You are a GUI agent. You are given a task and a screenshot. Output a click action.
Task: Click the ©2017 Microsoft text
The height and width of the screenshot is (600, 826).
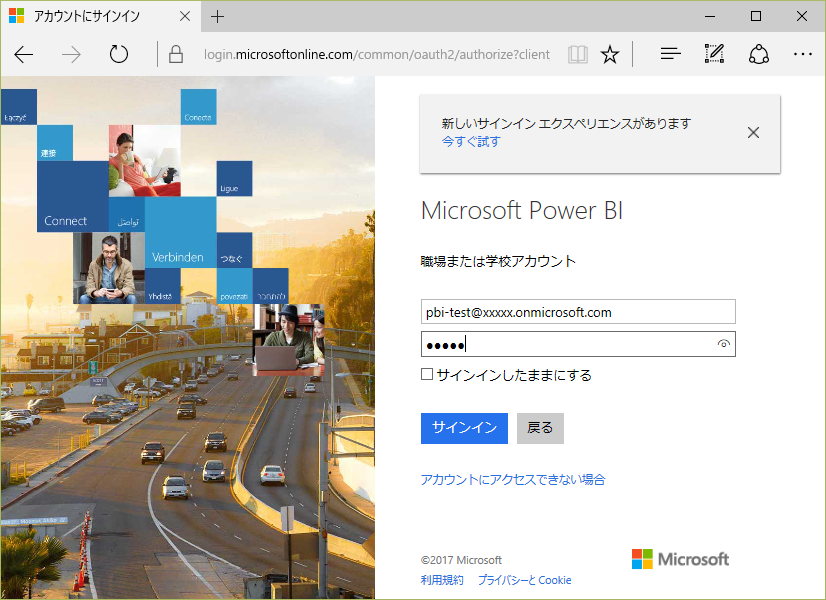click(461, 560)
